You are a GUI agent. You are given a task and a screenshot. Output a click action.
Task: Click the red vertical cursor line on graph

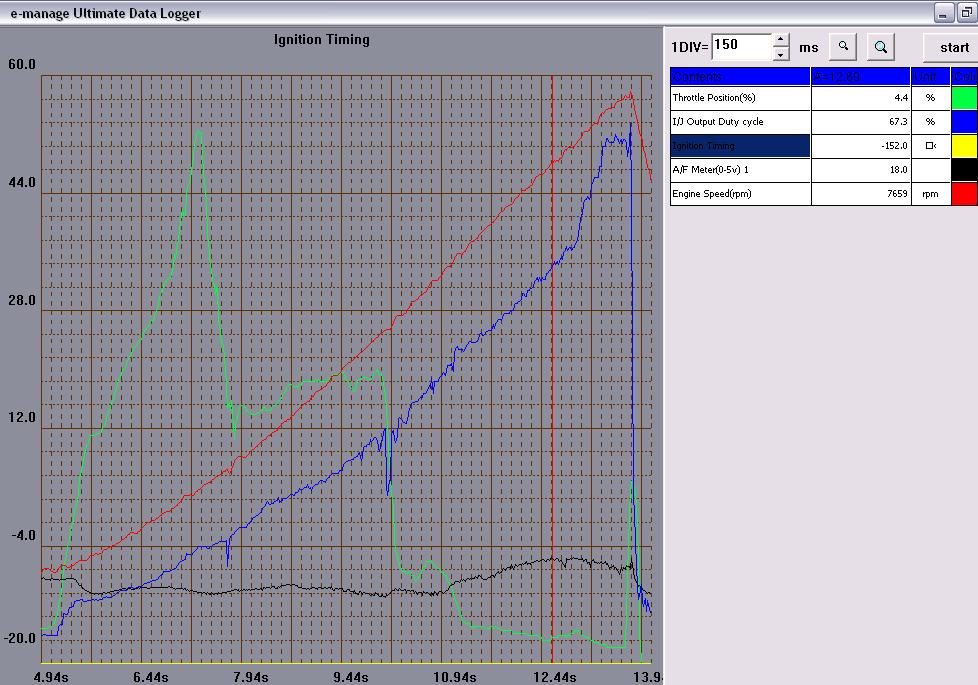tap(552, 300)
